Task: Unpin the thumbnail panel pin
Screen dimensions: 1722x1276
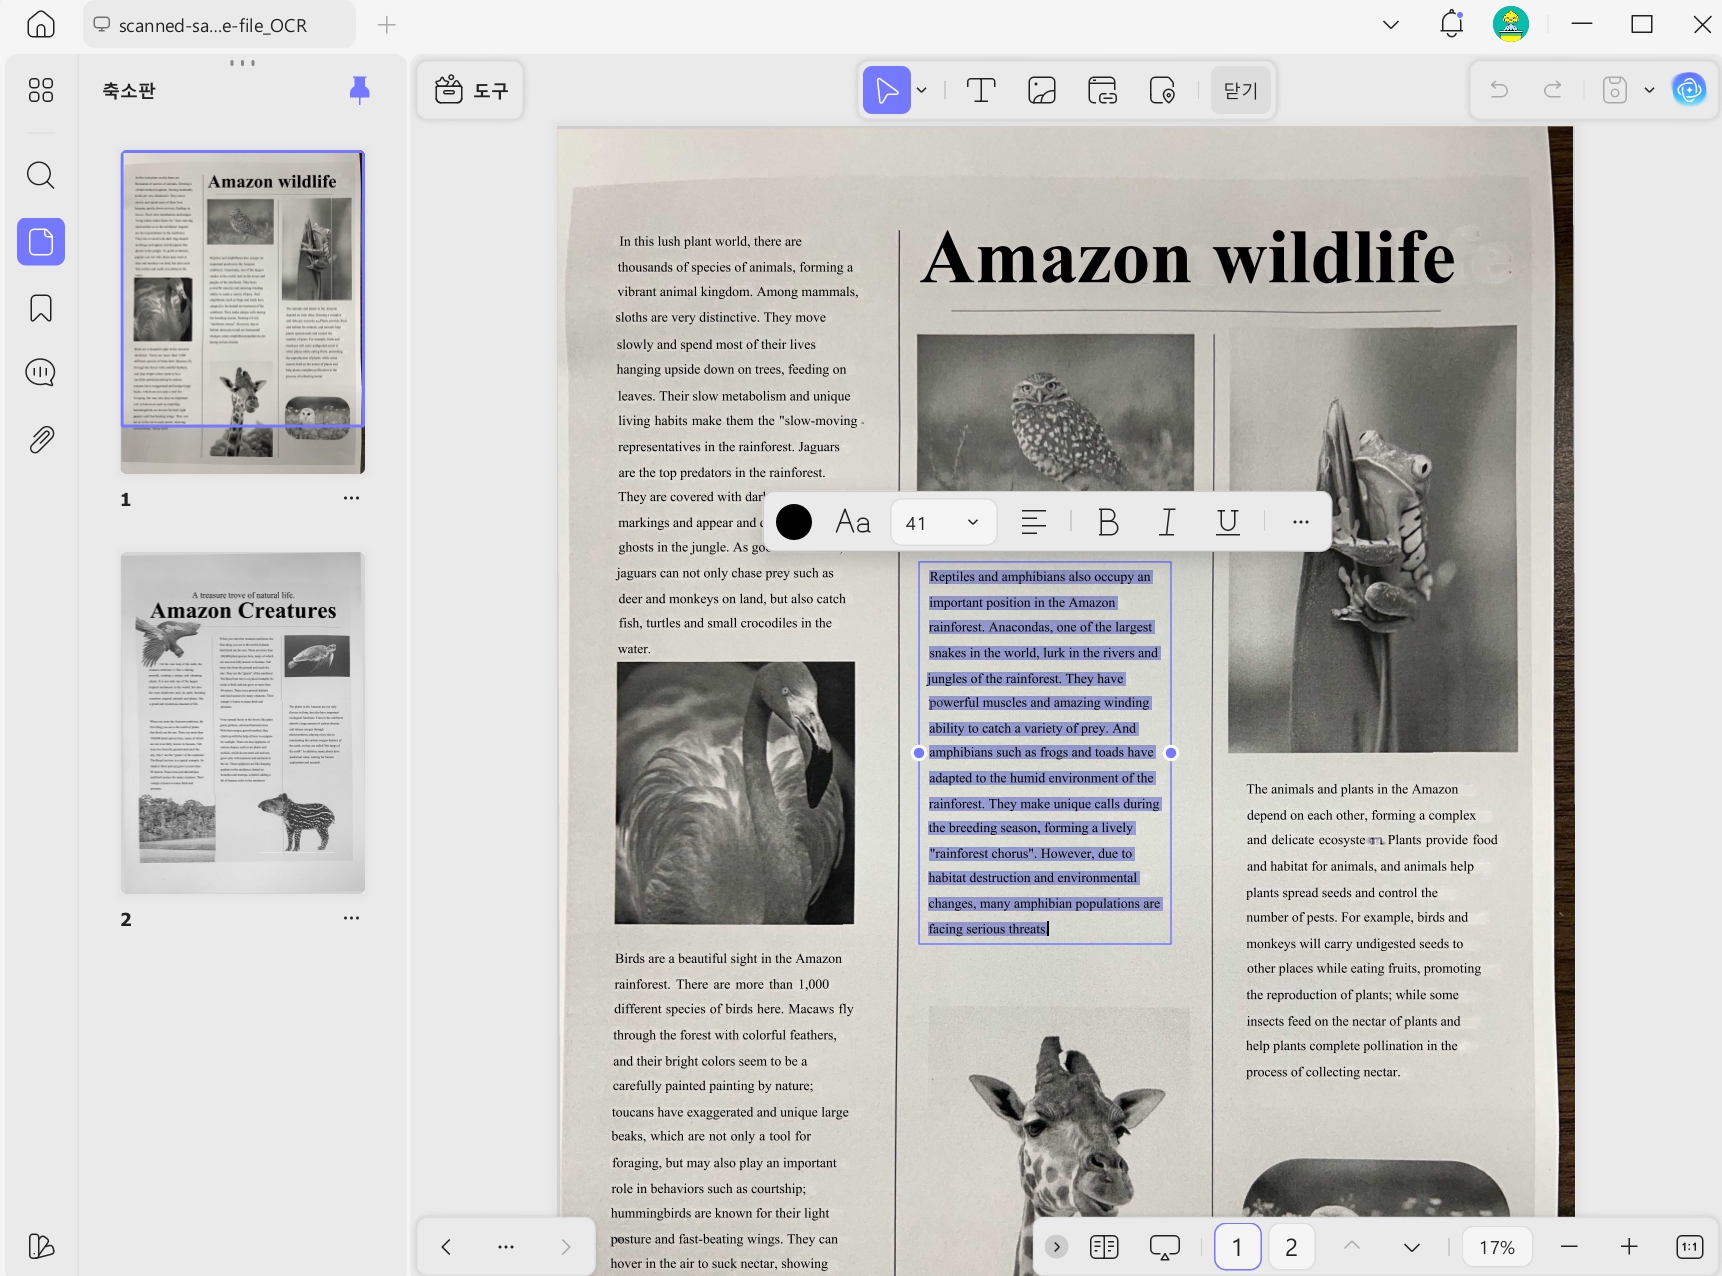Action: [359, 90]
